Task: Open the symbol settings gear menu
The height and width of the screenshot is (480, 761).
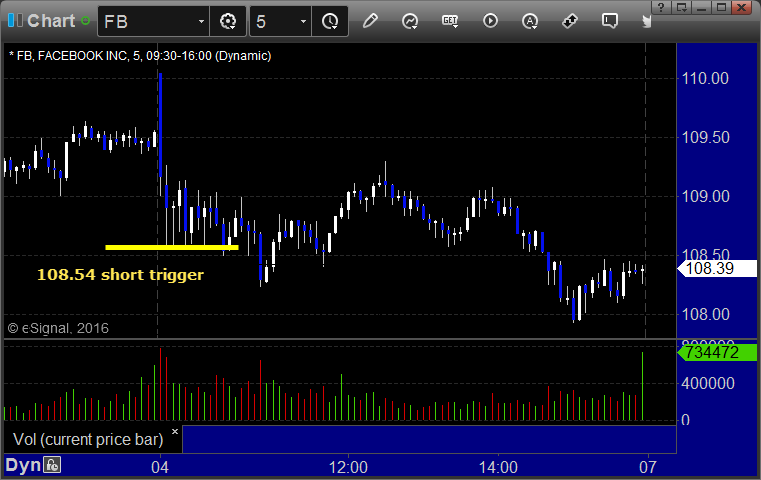Action: pyautogui.click(x=228, y=21)
